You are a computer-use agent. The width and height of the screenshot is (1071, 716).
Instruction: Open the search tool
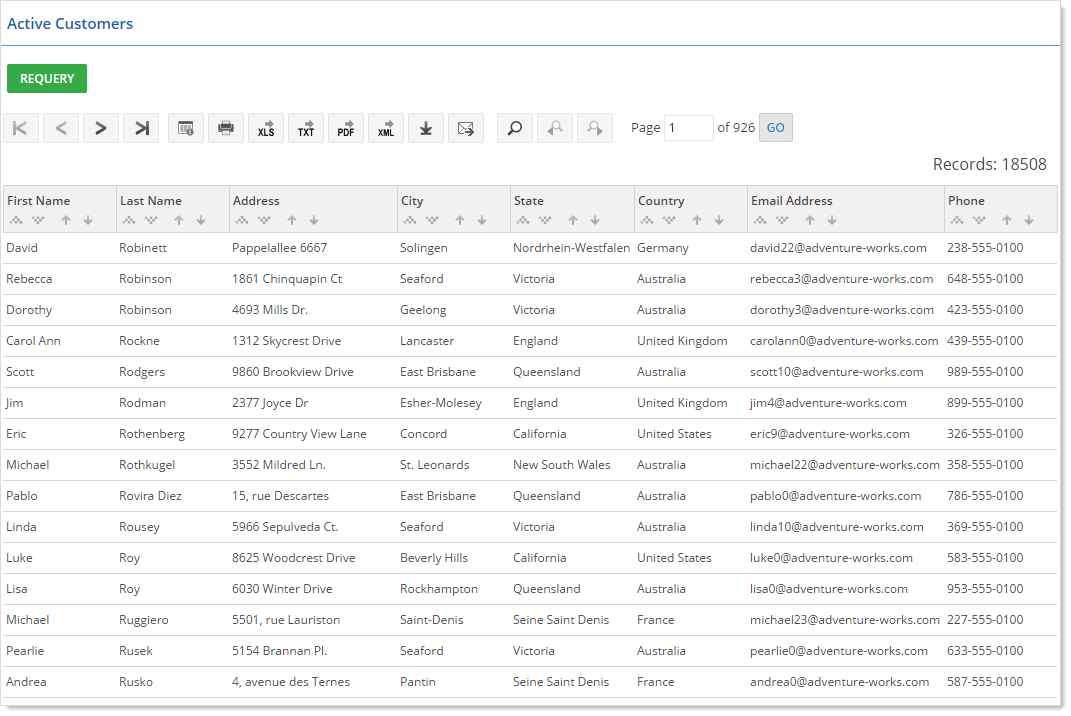pyautogui.click(x=514, y=127)
